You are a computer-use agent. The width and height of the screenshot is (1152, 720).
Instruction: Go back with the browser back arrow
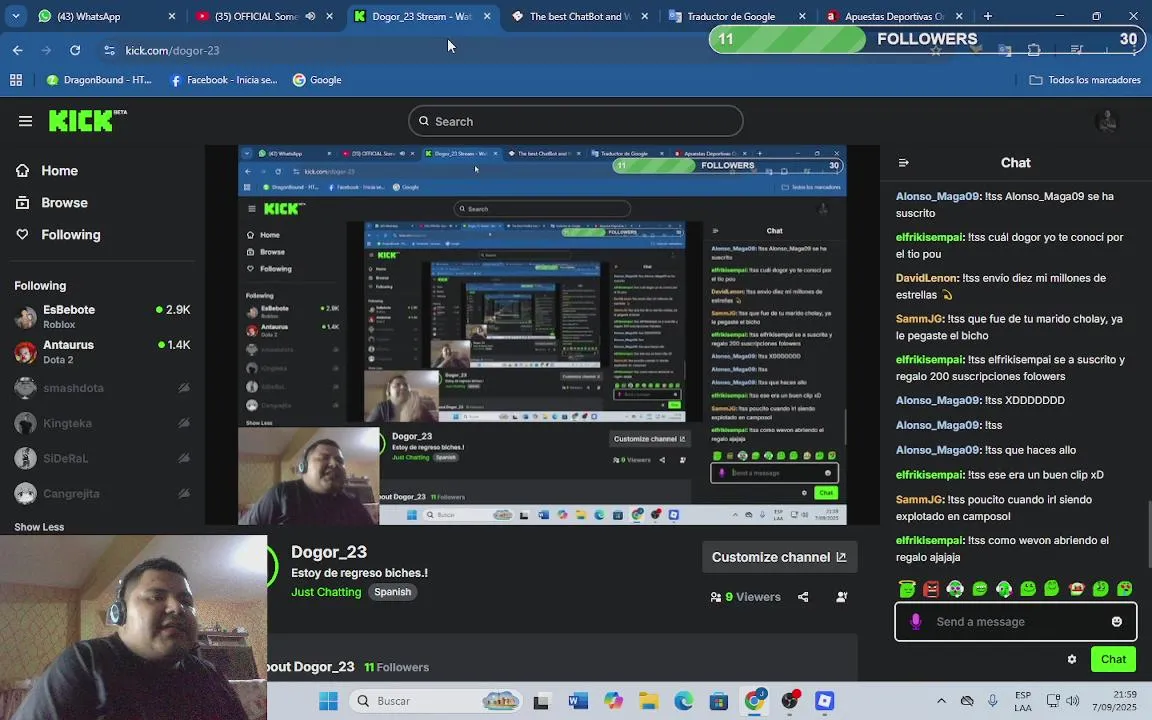pyautogui.click(x=18, y=50)
